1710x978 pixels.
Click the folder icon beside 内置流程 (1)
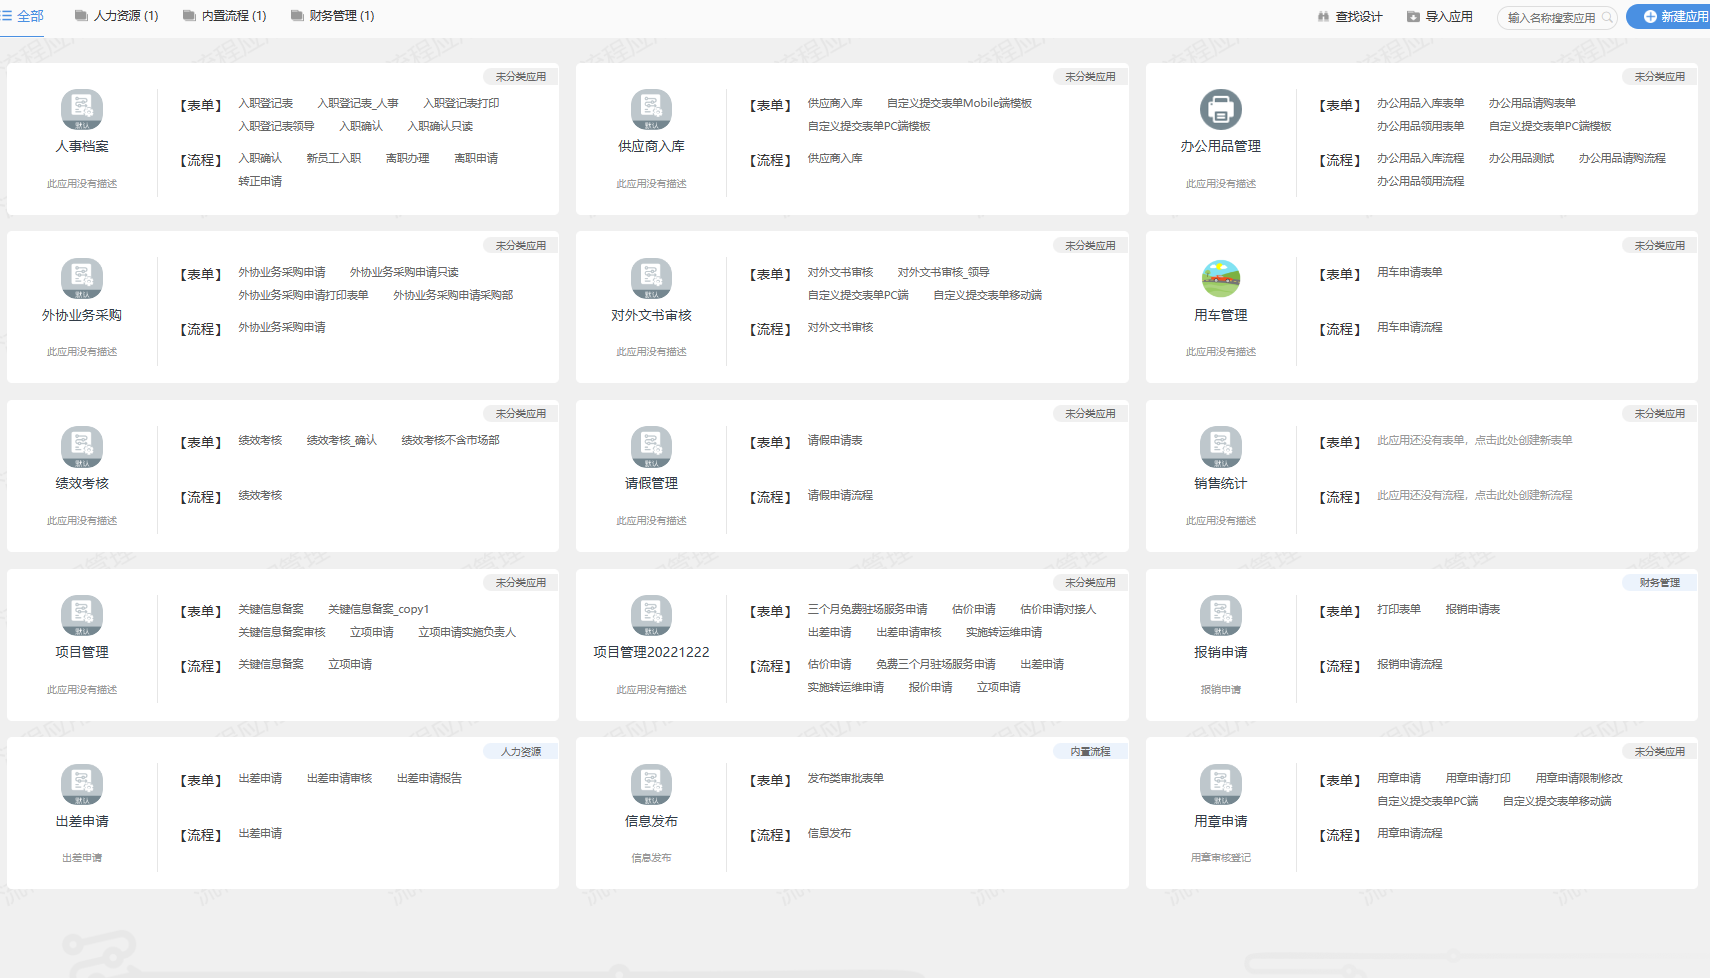point(189,16)
